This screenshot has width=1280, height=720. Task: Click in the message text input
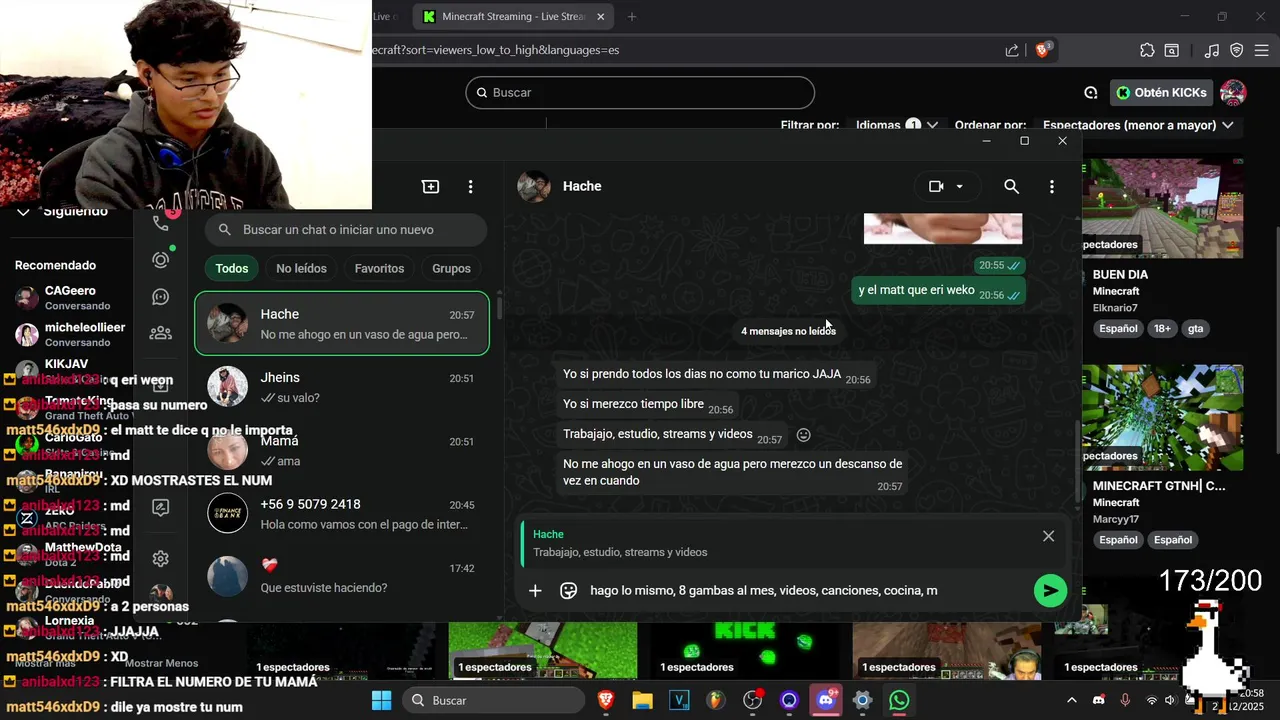805,591
